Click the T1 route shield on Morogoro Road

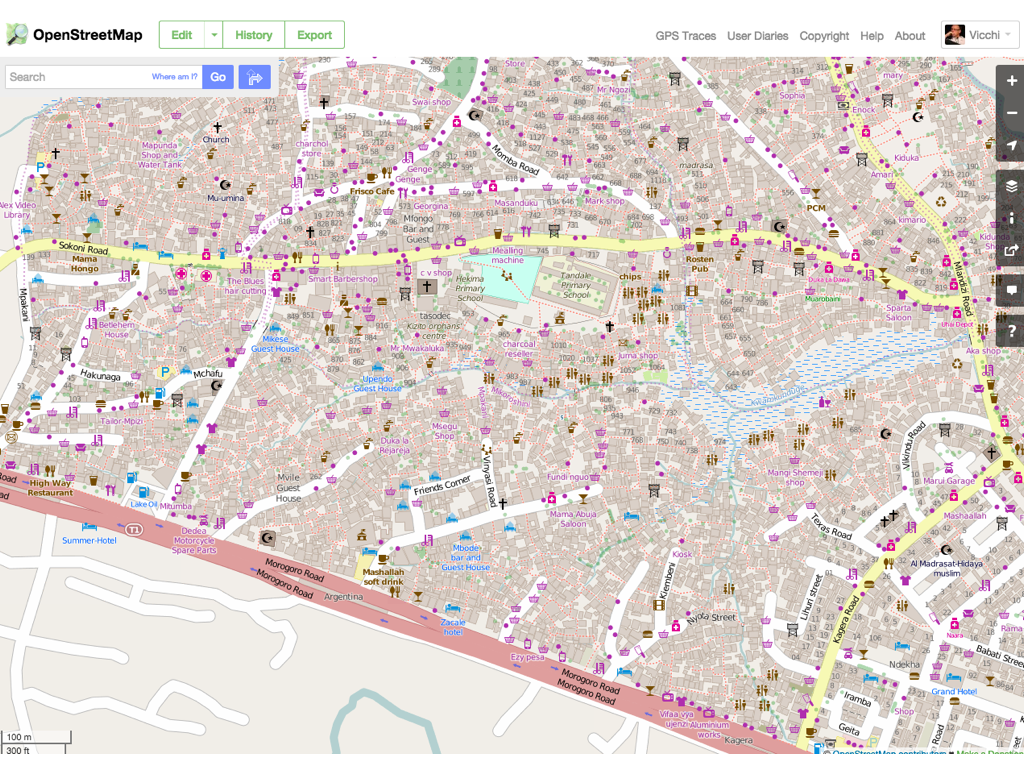pos(134,529)
